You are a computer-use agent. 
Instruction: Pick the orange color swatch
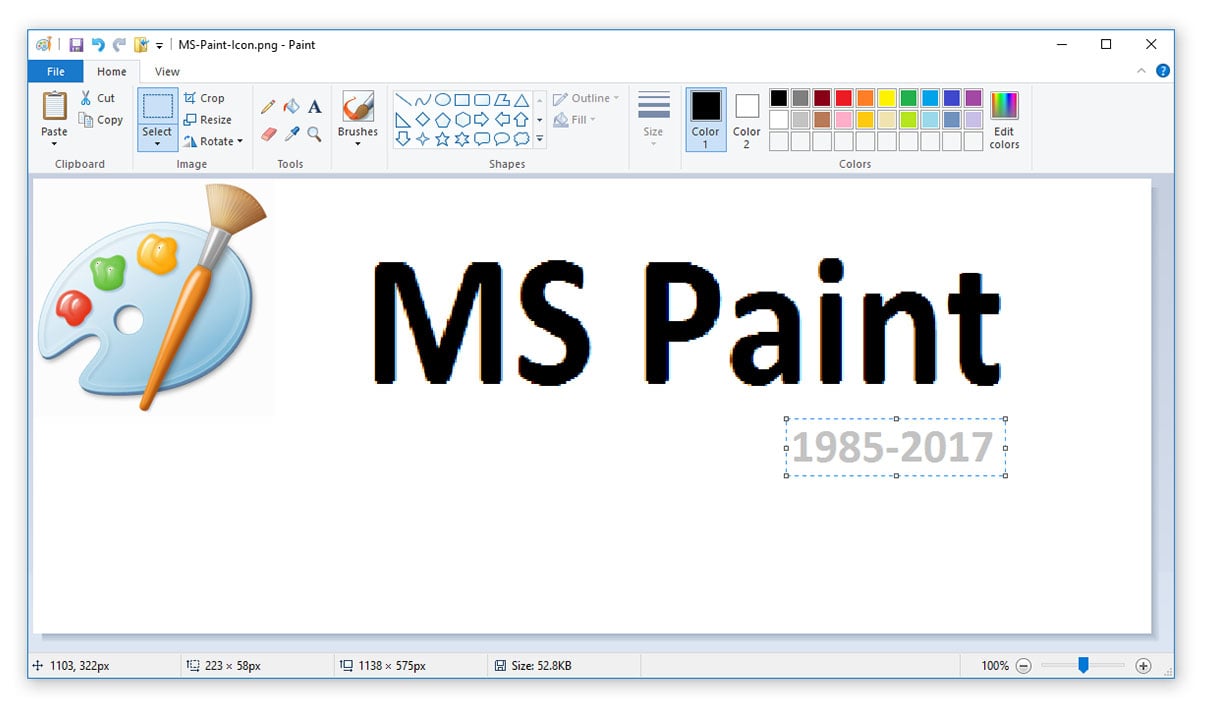865,98
